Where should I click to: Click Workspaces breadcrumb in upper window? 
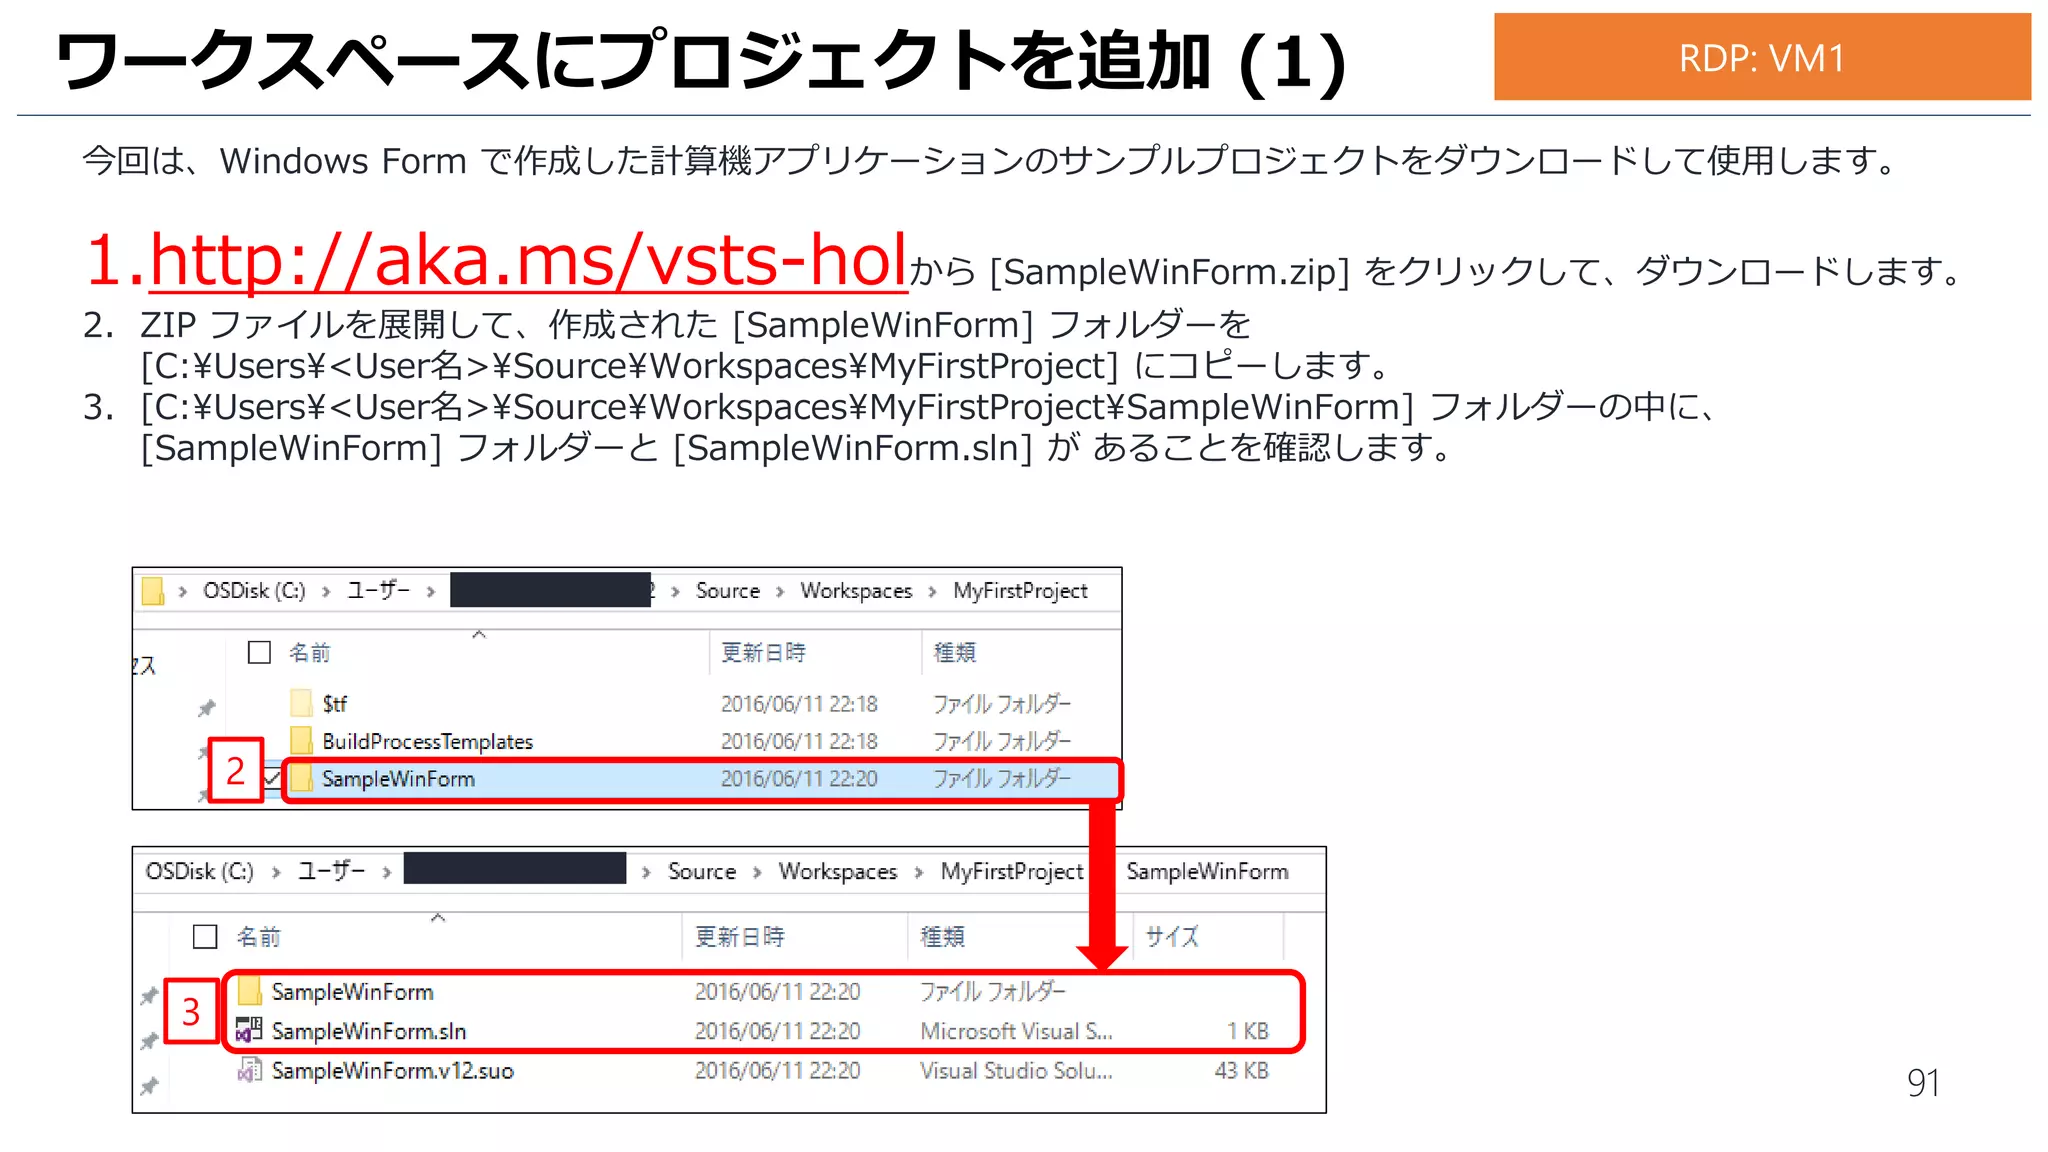tap(856, 591)
